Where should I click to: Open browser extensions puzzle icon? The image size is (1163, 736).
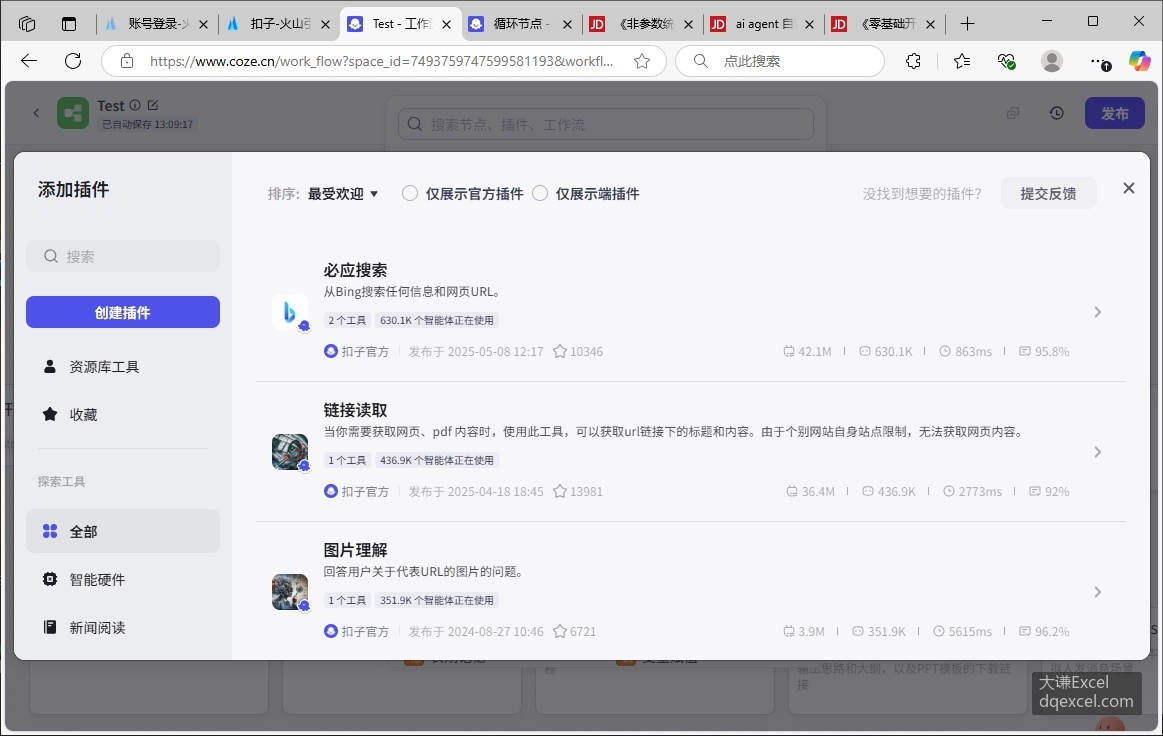914,61
